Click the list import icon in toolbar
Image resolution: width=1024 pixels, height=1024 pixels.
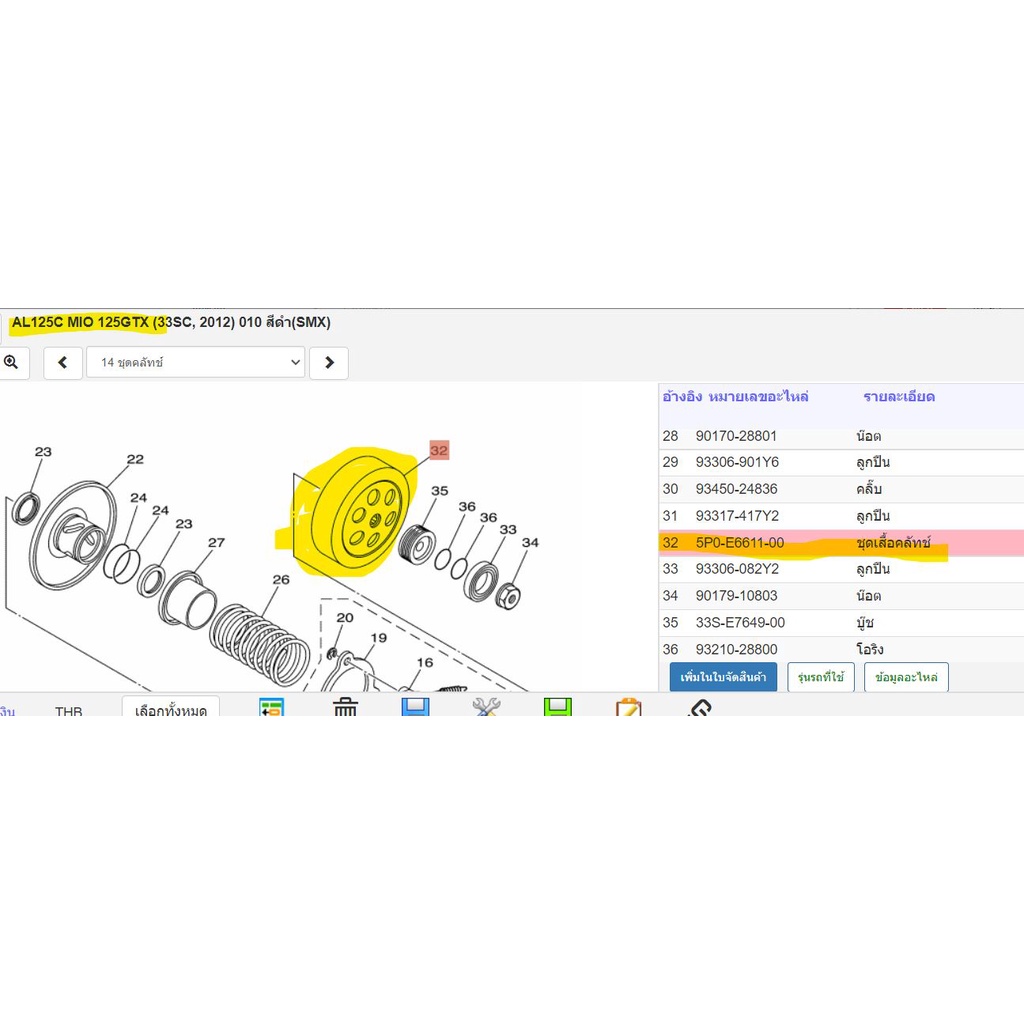272,707
